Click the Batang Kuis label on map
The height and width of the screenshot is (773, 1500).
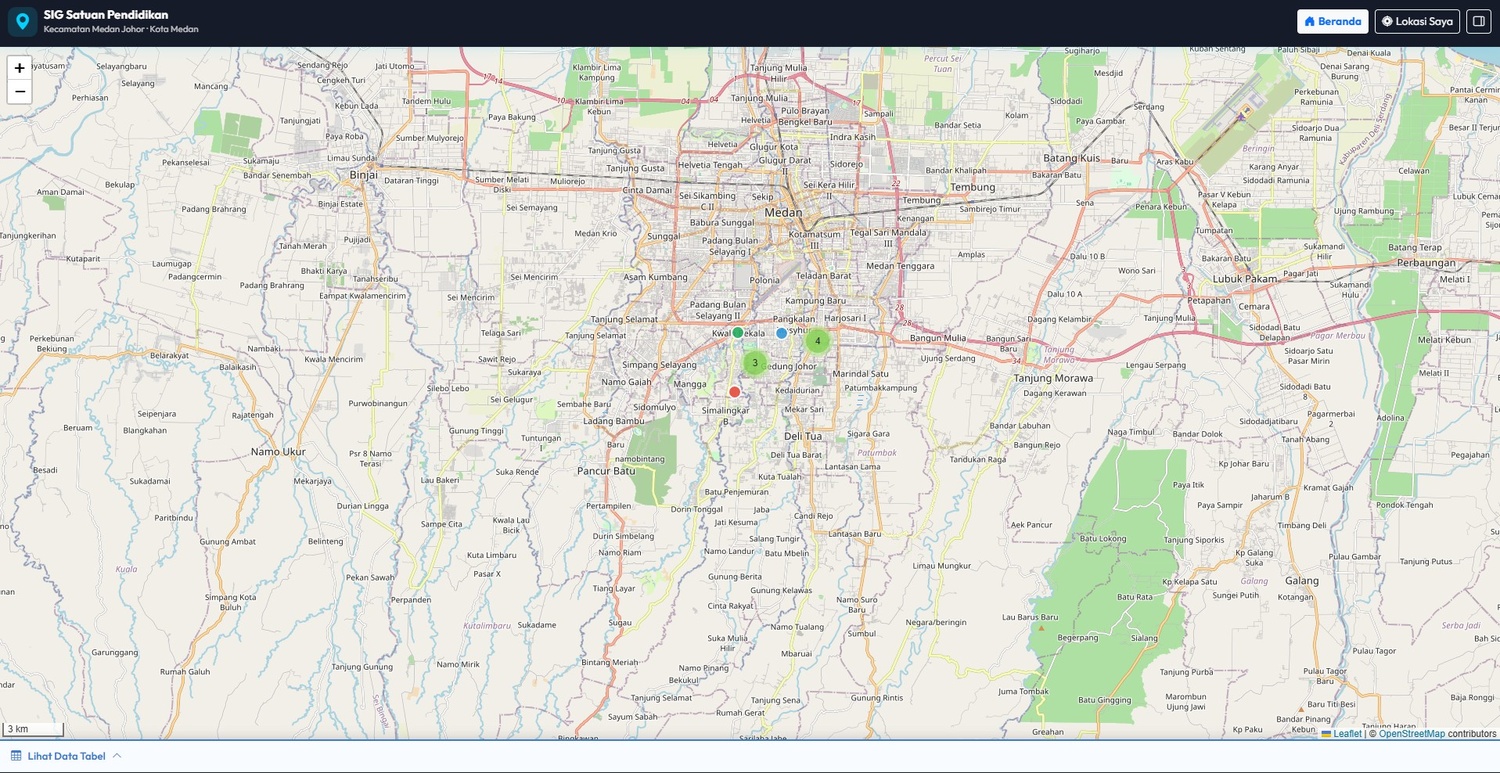[x=1072, y=159]
